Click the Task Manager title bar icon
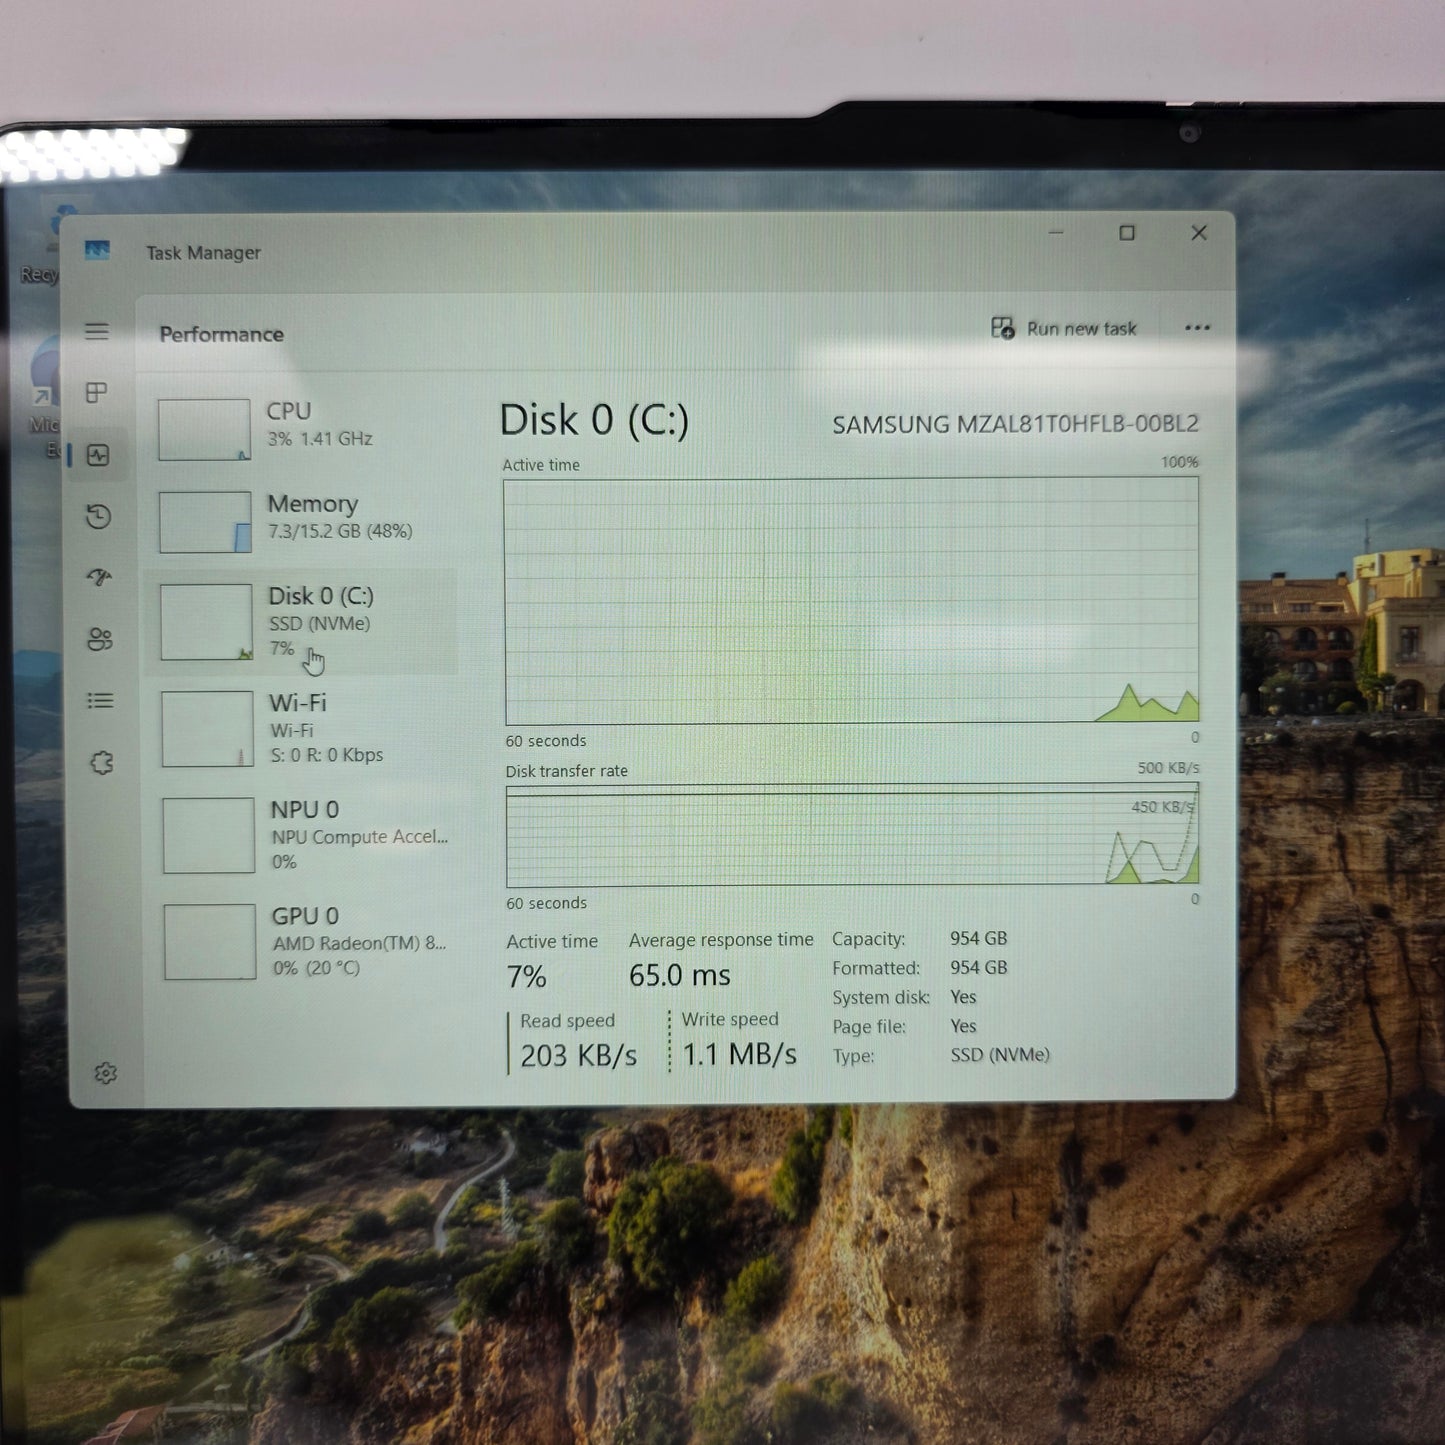The image size is (1445, 1445). (97, 250)
